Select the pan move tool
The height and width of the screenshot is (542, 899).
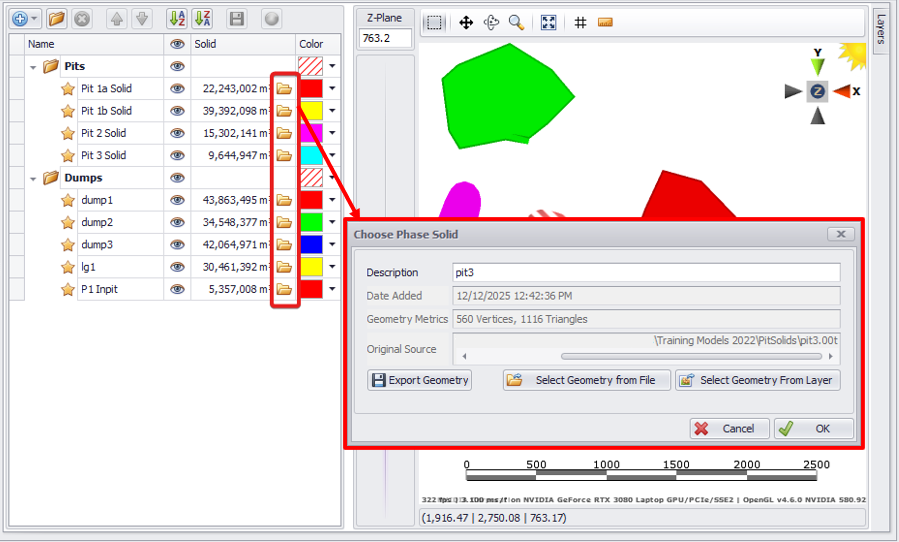(x=466, y=23)
